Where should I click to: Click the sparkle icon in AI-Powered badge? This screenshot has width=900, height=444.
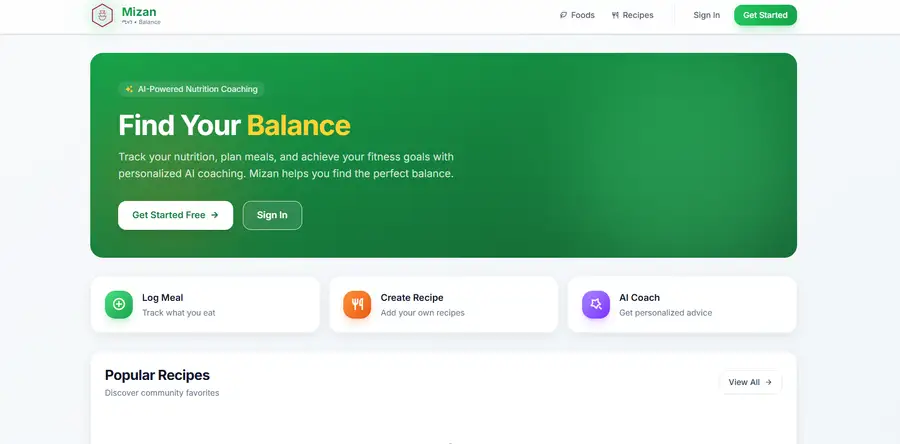pos(129,89)
